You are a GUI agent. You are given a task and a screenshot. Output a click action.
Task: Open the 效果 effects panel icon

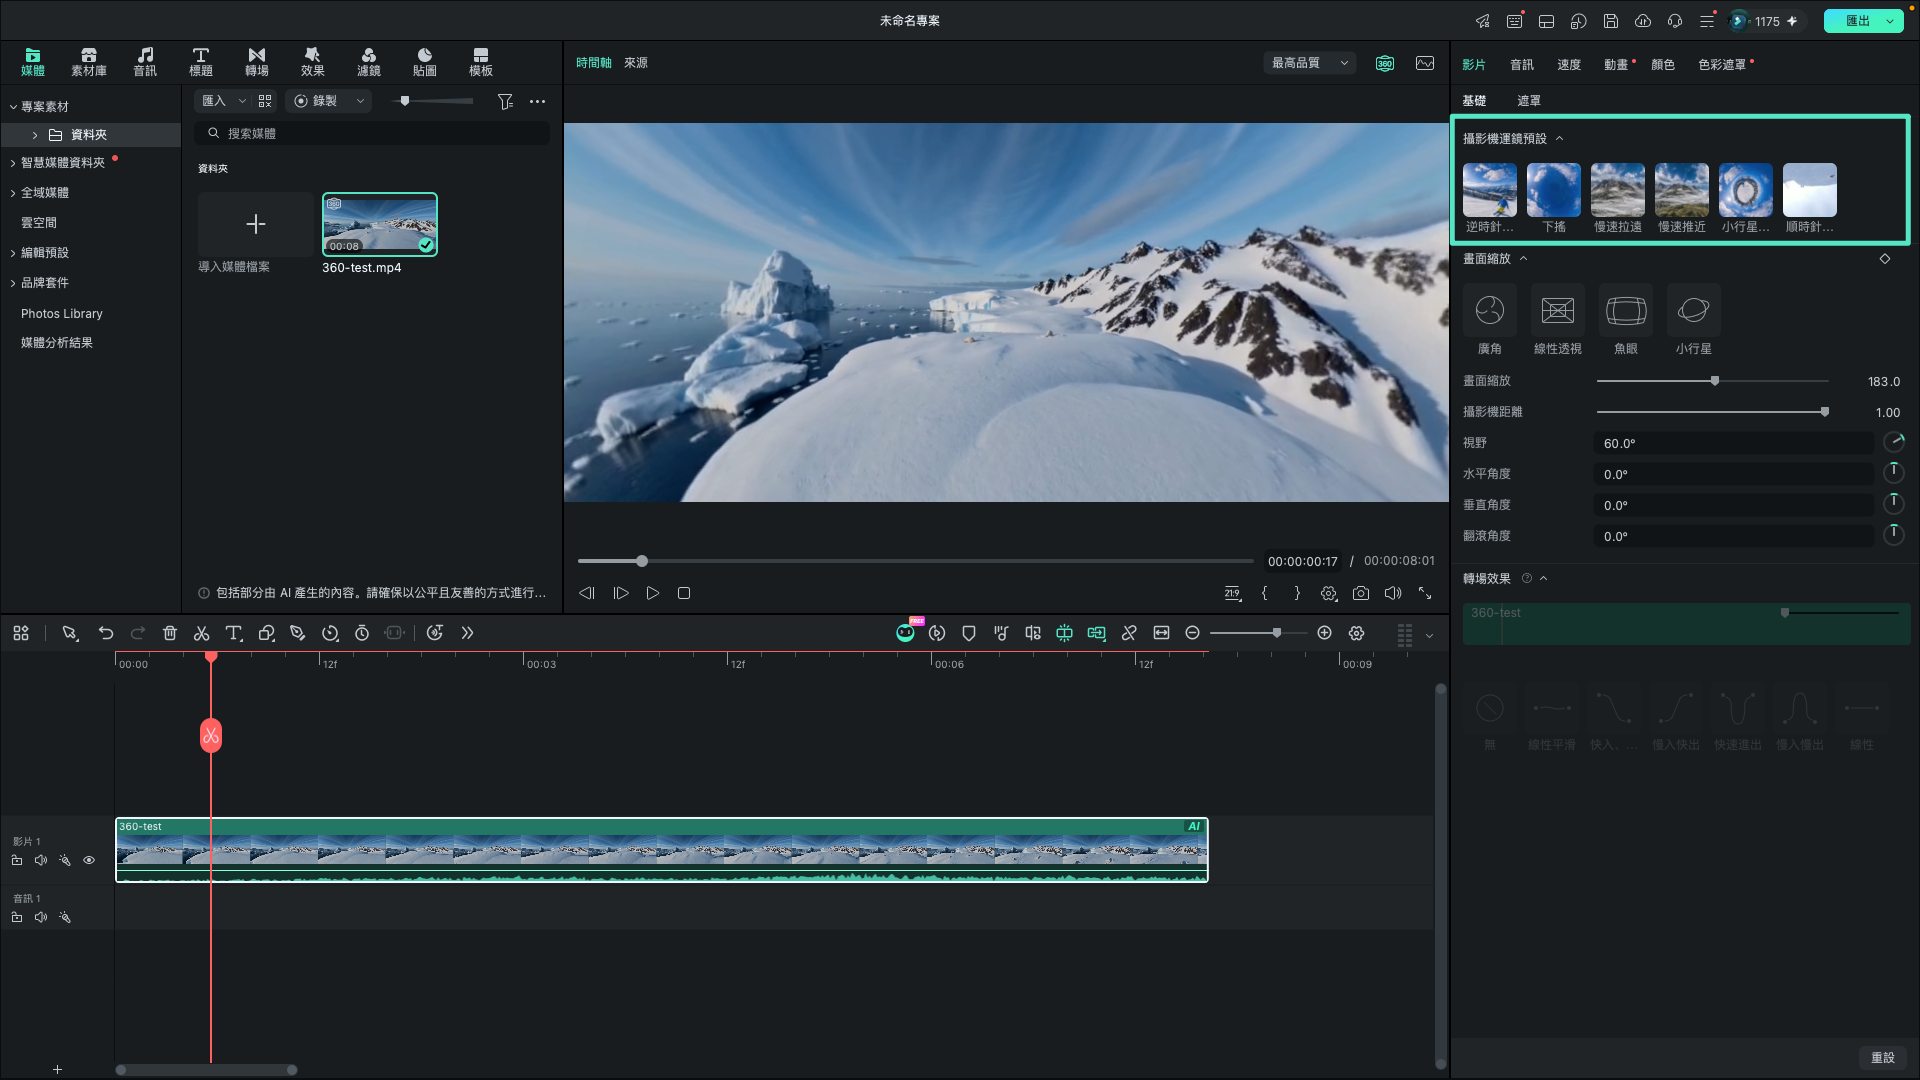(313, 62)
